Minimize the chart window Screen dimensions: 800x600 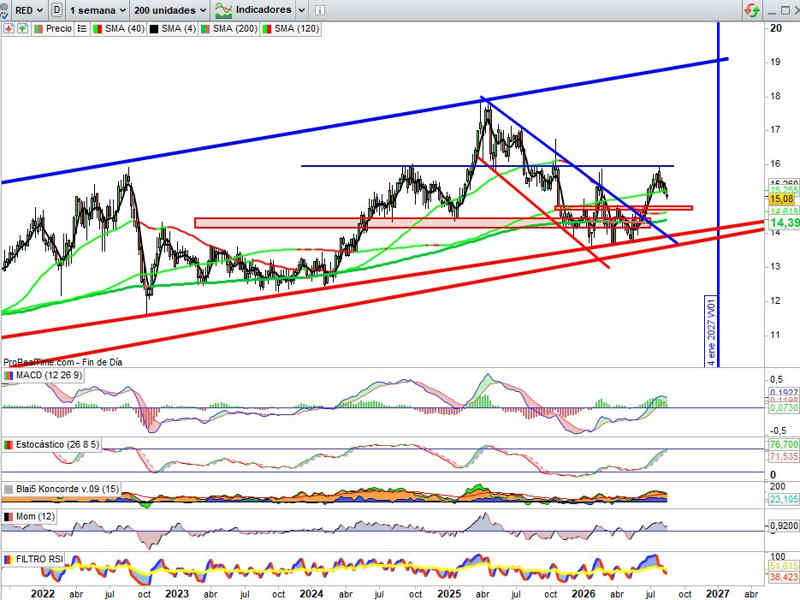tap(772, 11)
